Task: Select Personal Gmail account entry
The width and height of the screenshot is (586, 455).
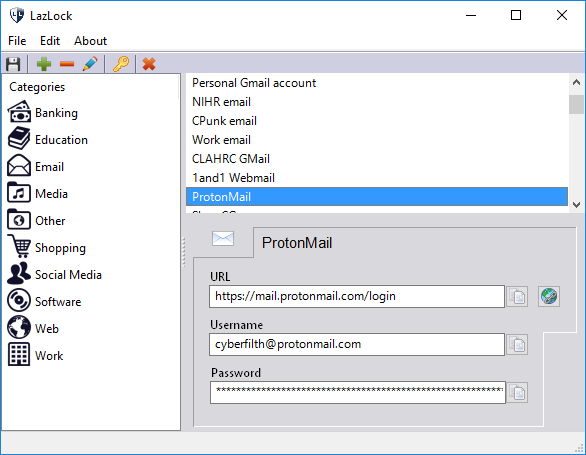Action: coord(377,83)
